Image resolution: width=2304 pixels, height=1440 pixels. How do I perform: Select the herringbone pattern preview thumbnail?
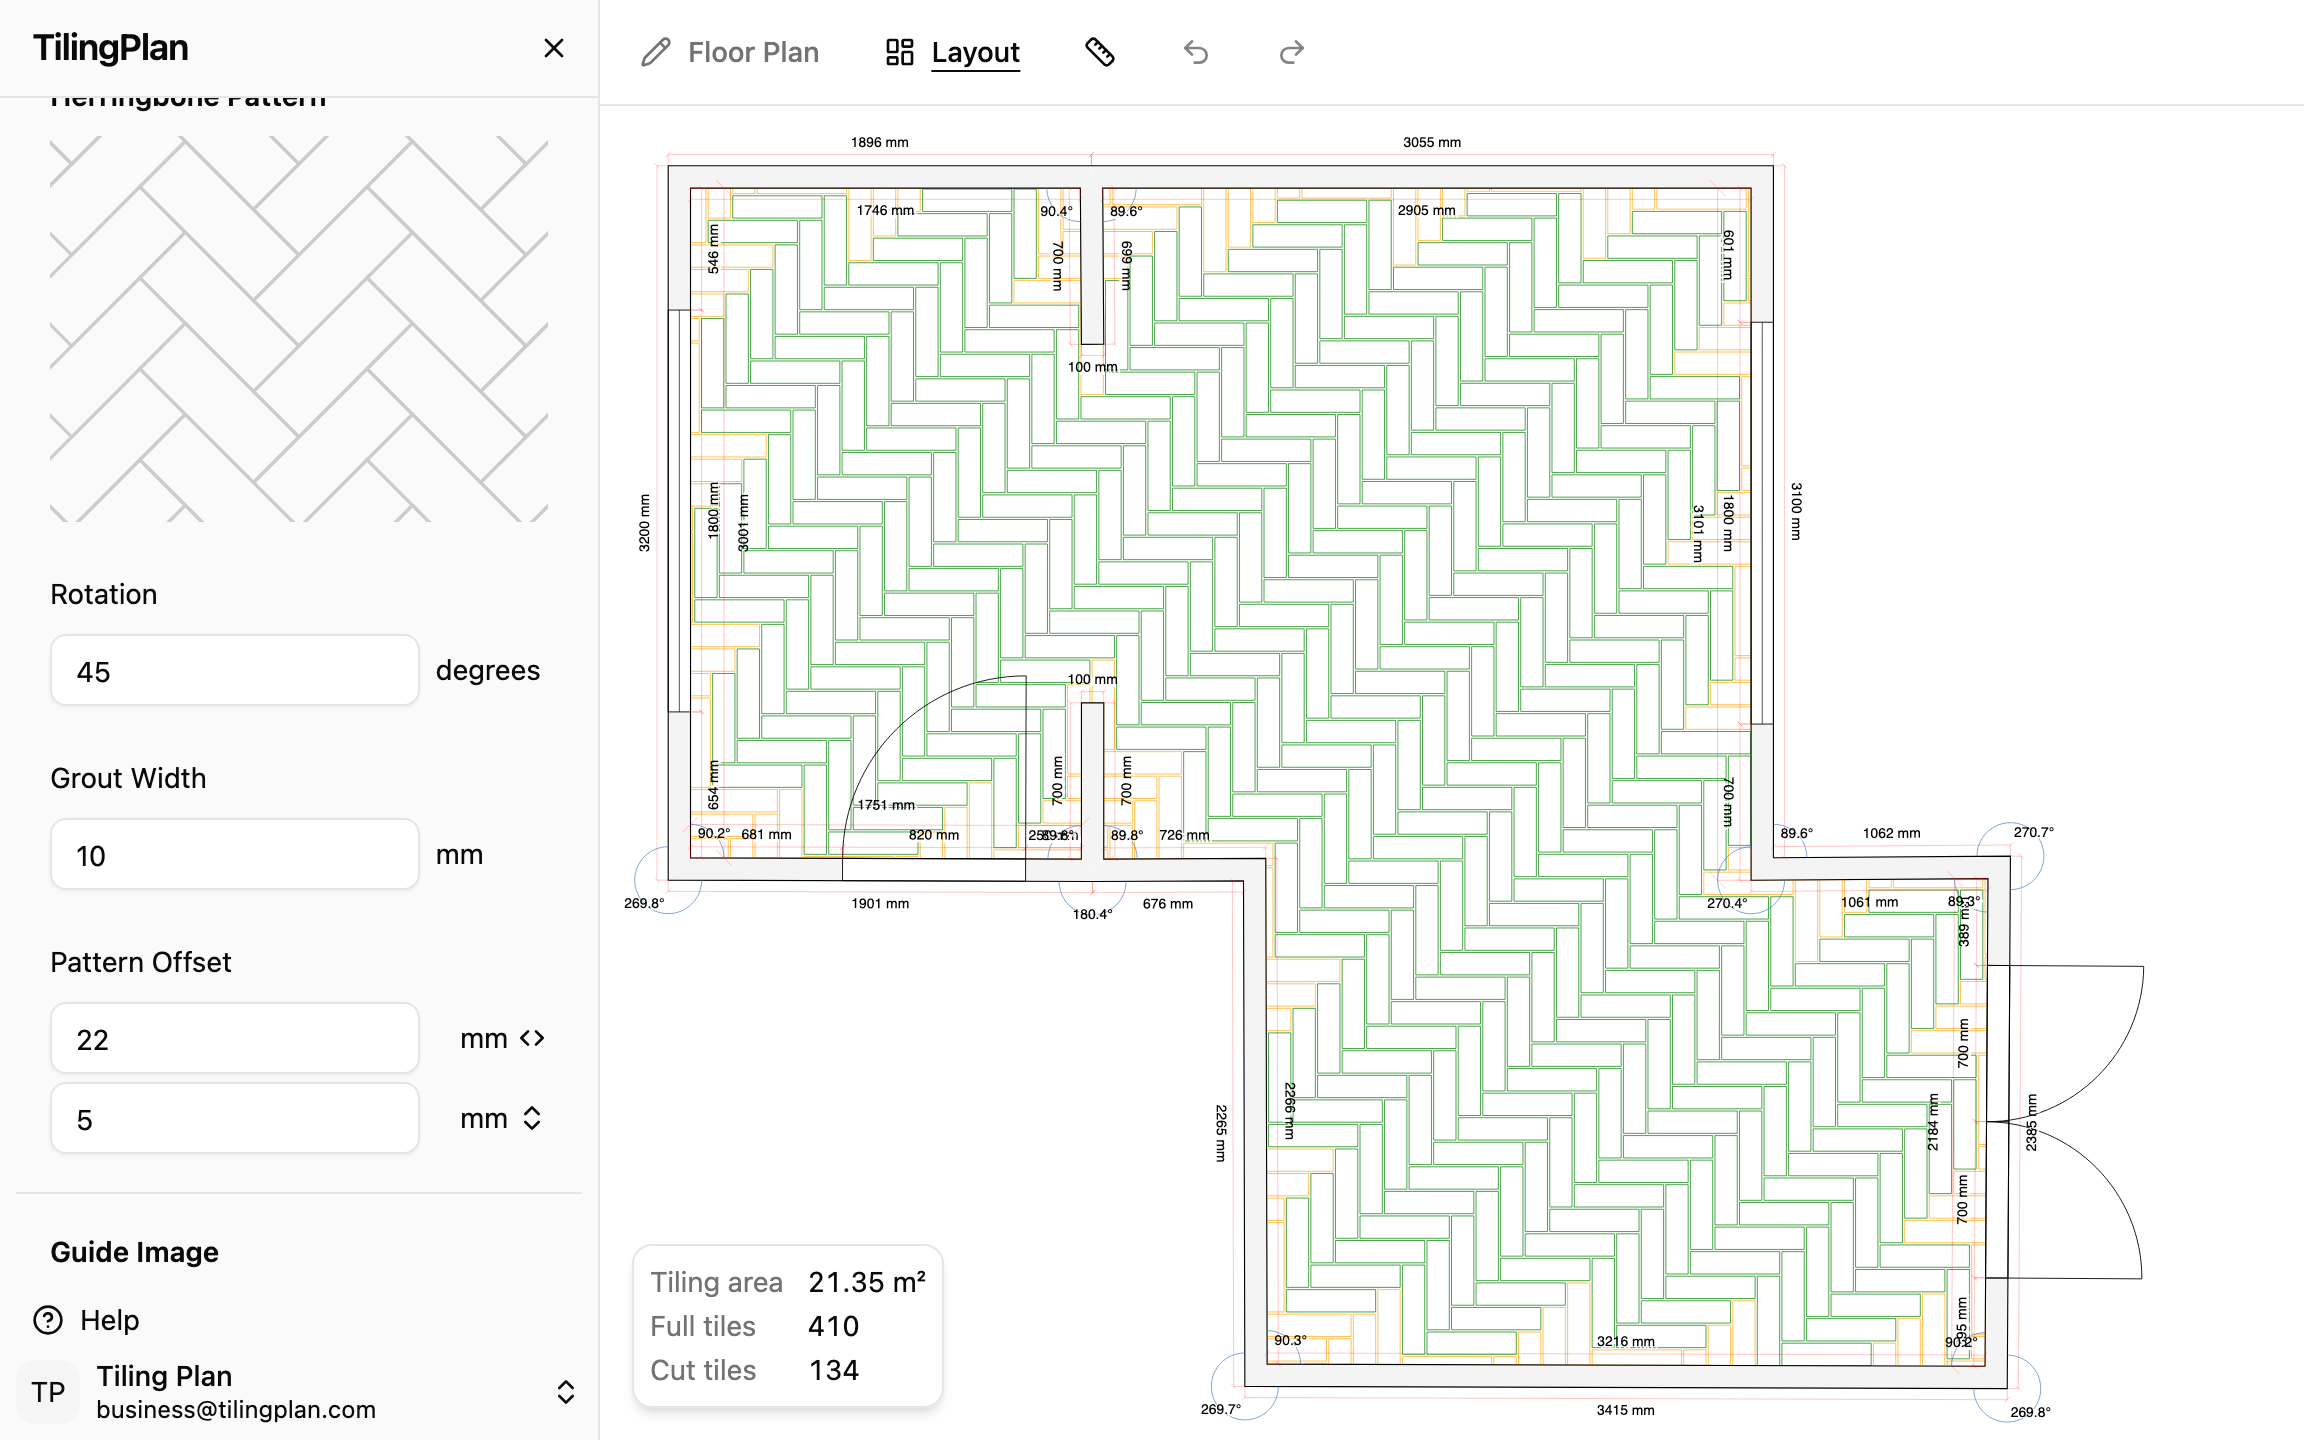[x=299, y=329]
